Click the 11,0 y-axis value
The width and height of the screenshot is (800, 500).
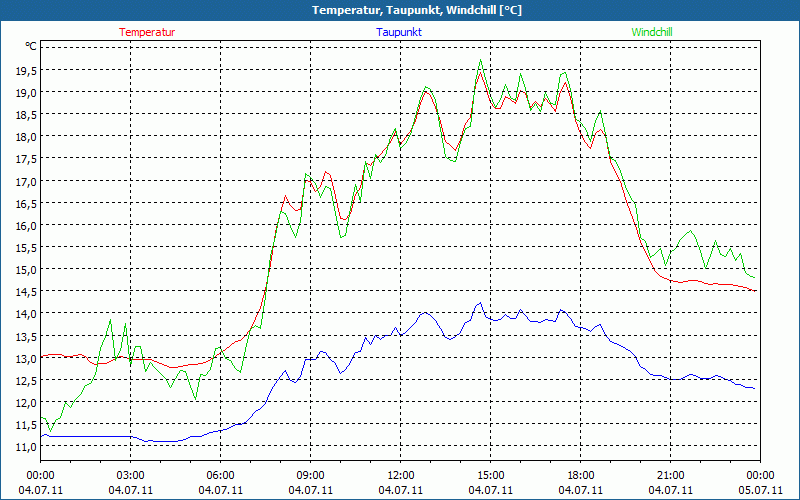point(26,447)
